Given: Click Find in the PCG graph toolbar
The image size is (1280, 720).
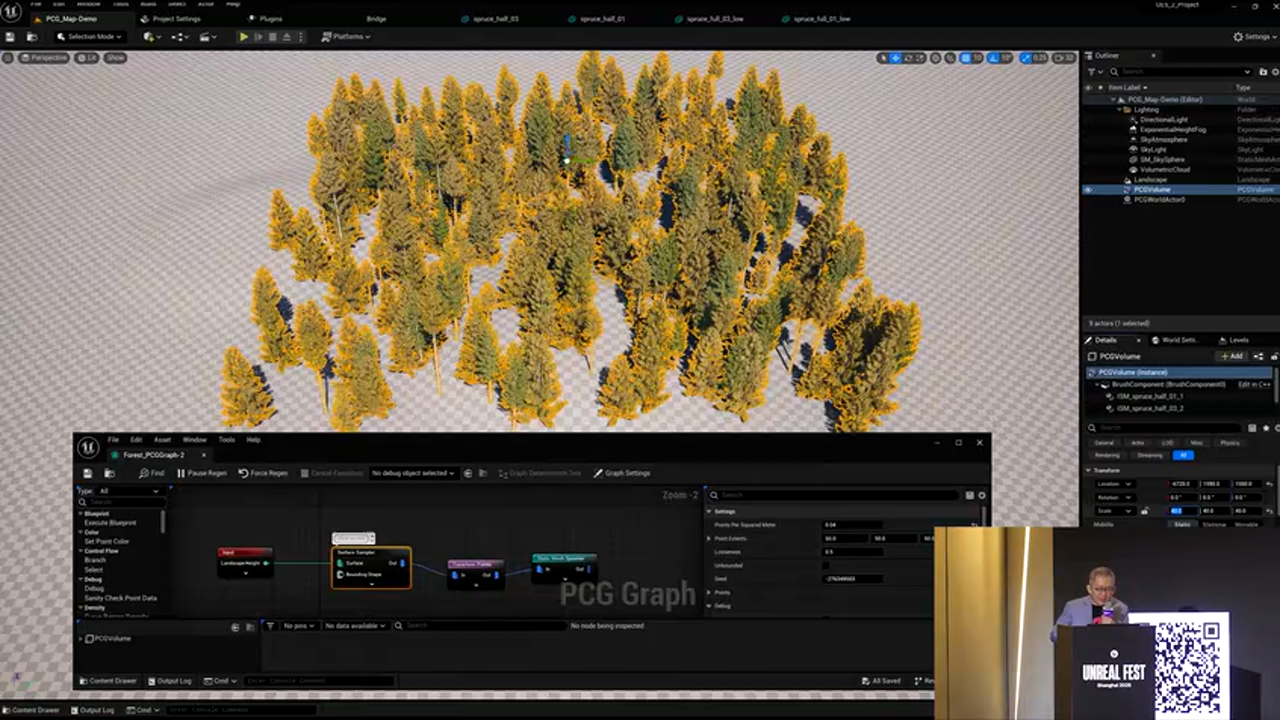Looking at the screenshot, I should click(x=152, y=473).
